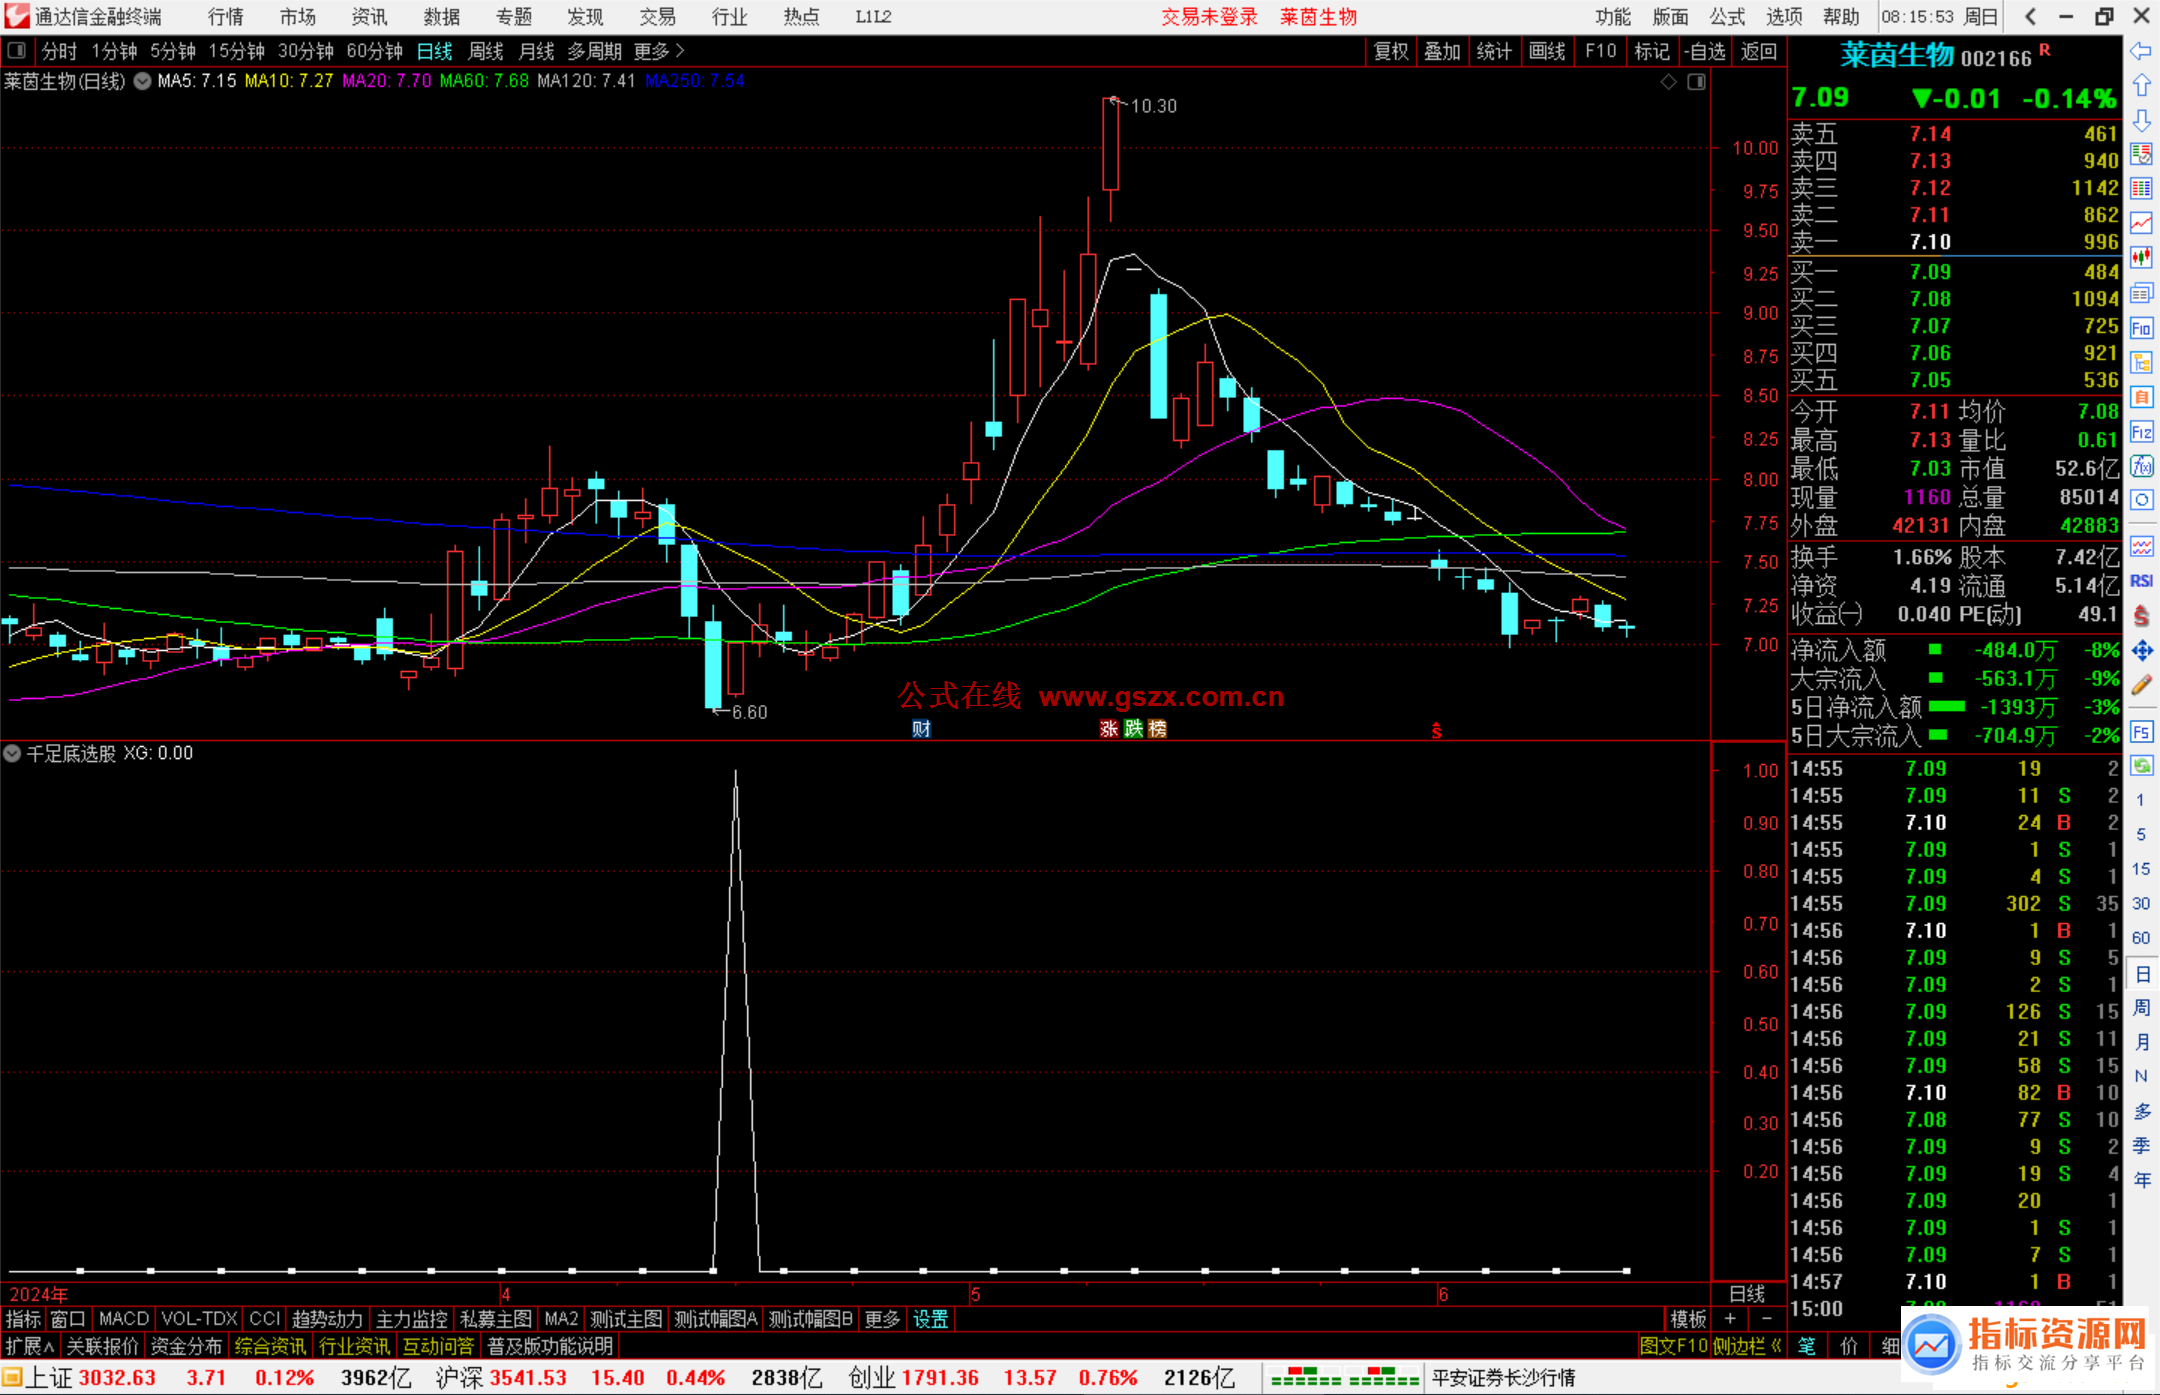The height and width of the screenshot is (1395, 2160).
Task: Click the 复权 button
Action: [1391, 51]
